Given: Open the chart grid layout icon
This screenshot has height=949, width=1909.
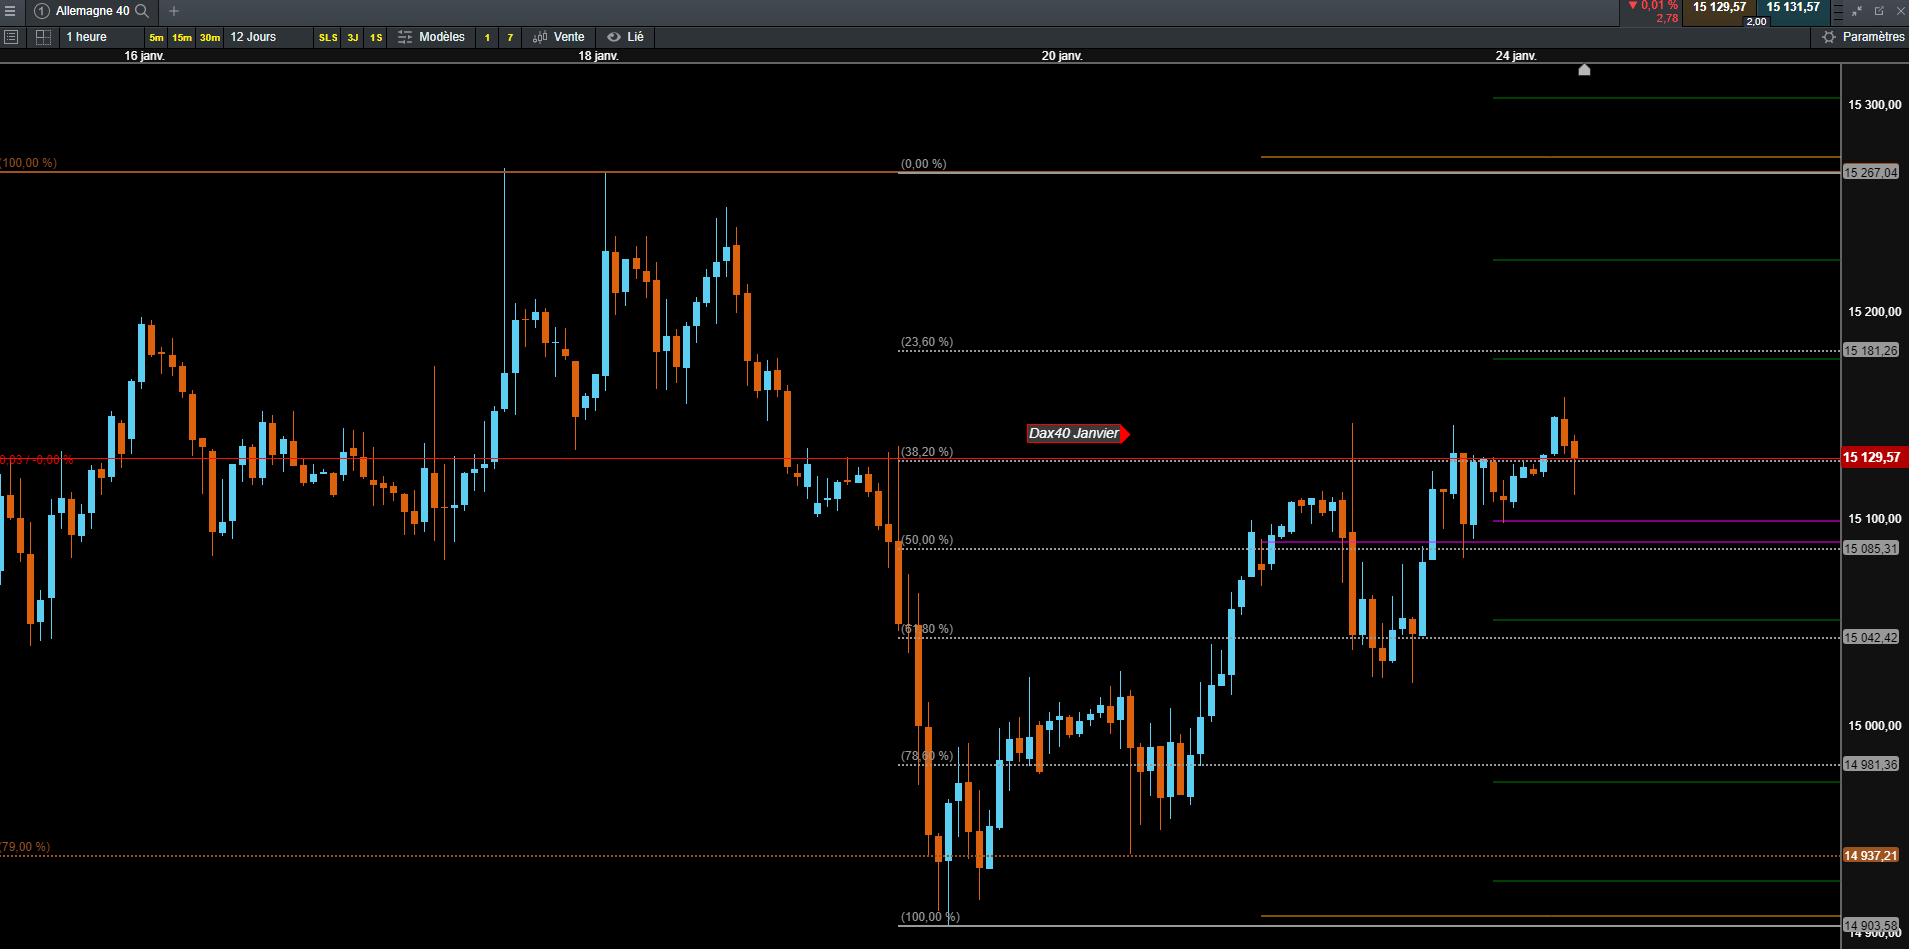Looking at the screenshot, I should (43, 37).
